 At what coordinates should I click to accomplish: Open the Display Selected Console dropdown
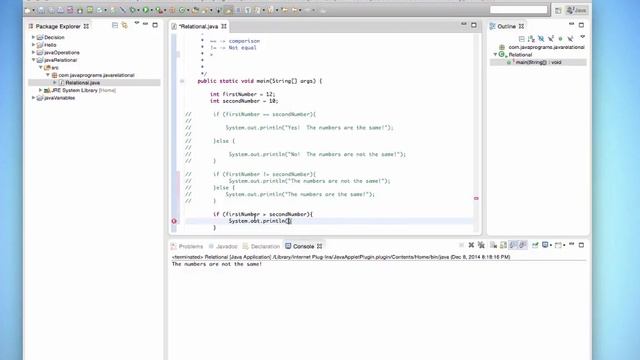[x=551, y=245]
